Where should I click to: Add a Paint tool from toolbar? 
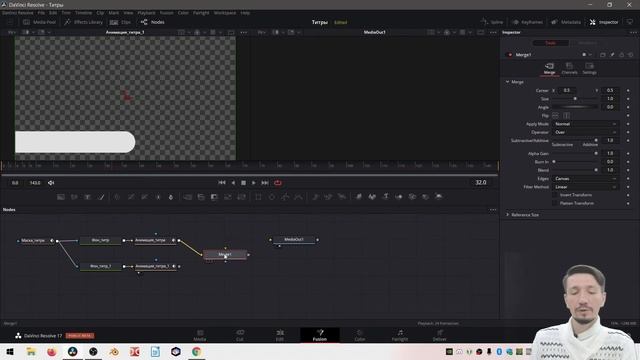click(102, 197)
